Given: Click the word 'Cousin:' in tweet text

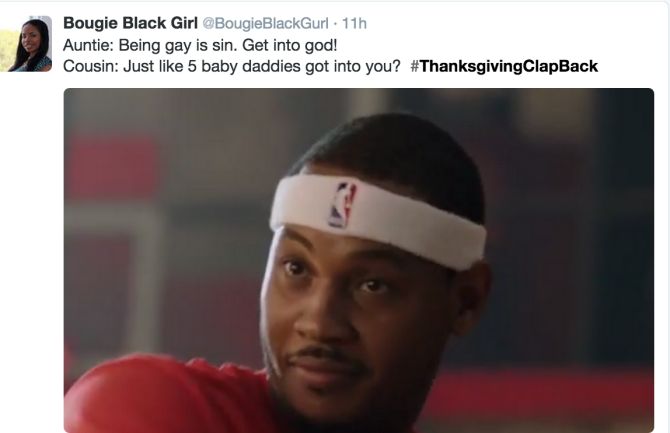Looking at the screenshot, I should click(91, 66).
